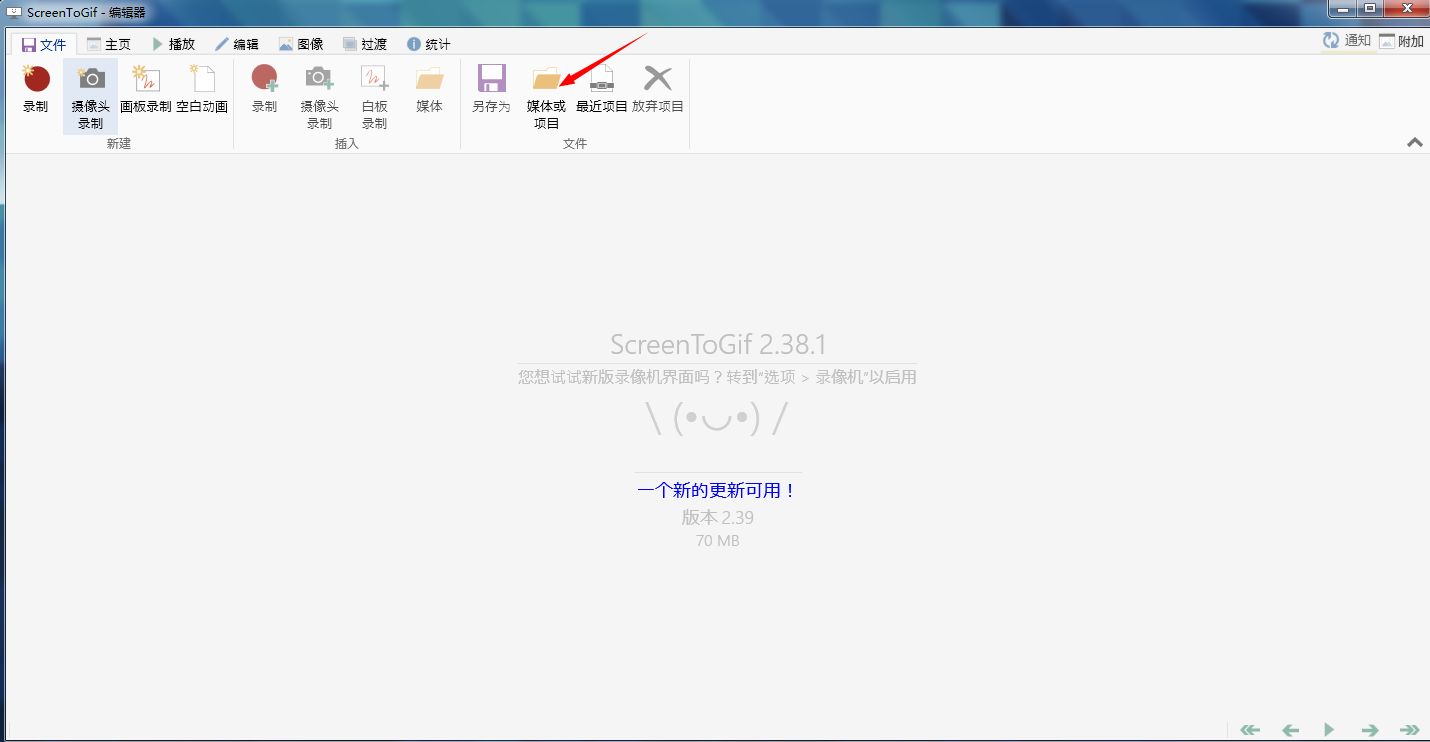Screen dimensions: 1430x742
Task: Show notifications (通知)
Action: tap(1346, 40)
